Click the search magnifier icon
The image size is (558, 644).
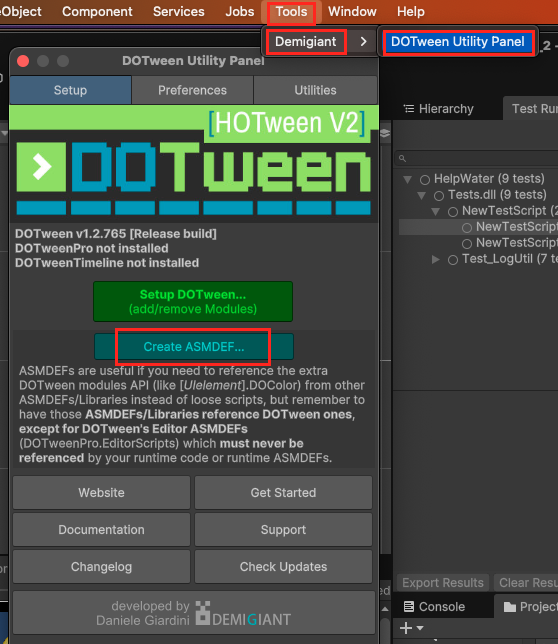click(402, 159)
